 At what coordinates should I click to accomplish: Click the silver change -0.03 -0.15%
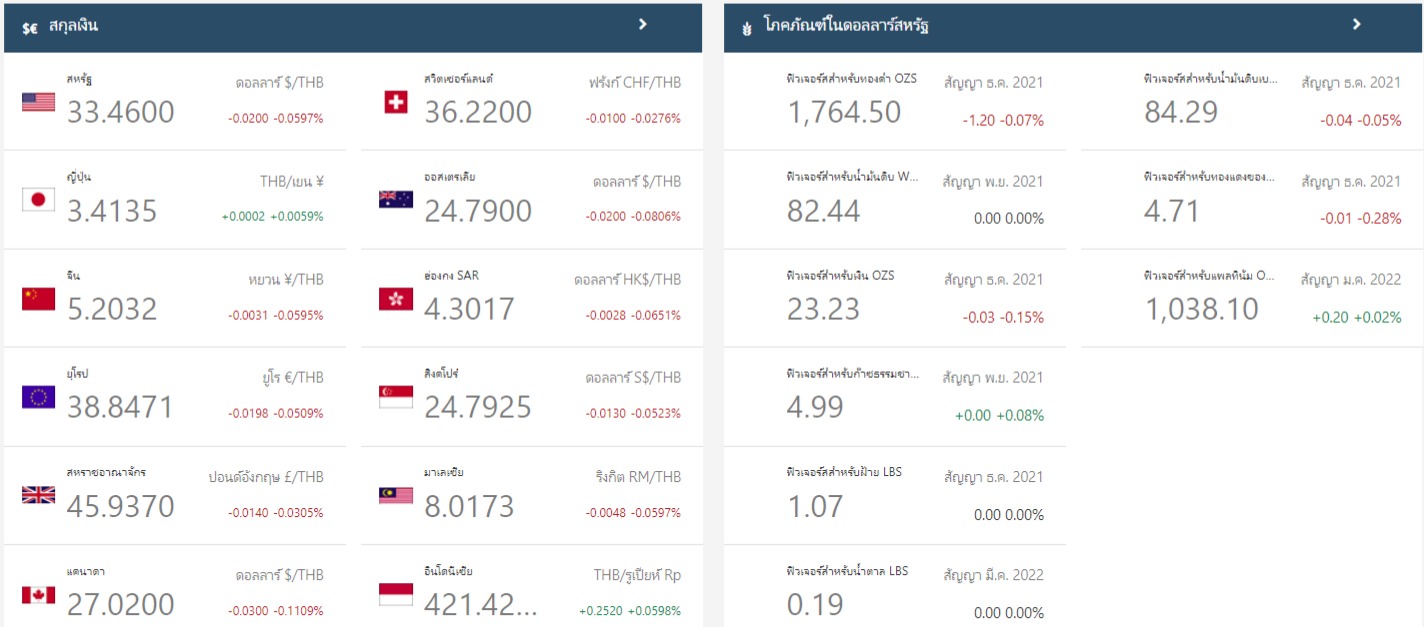[1003, 317]
